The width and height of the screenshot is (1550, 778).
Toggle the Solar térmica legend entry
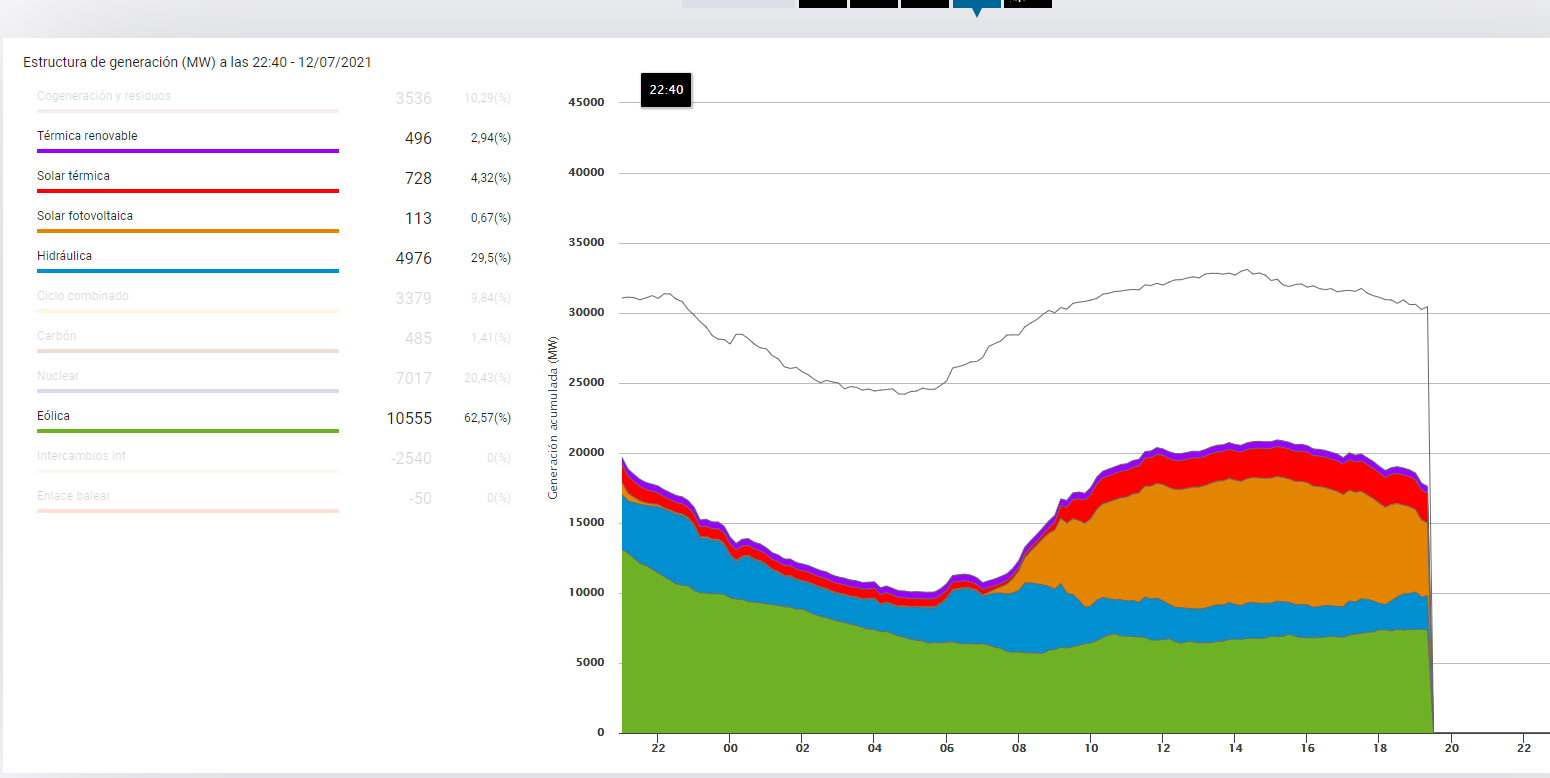[73, 176]
